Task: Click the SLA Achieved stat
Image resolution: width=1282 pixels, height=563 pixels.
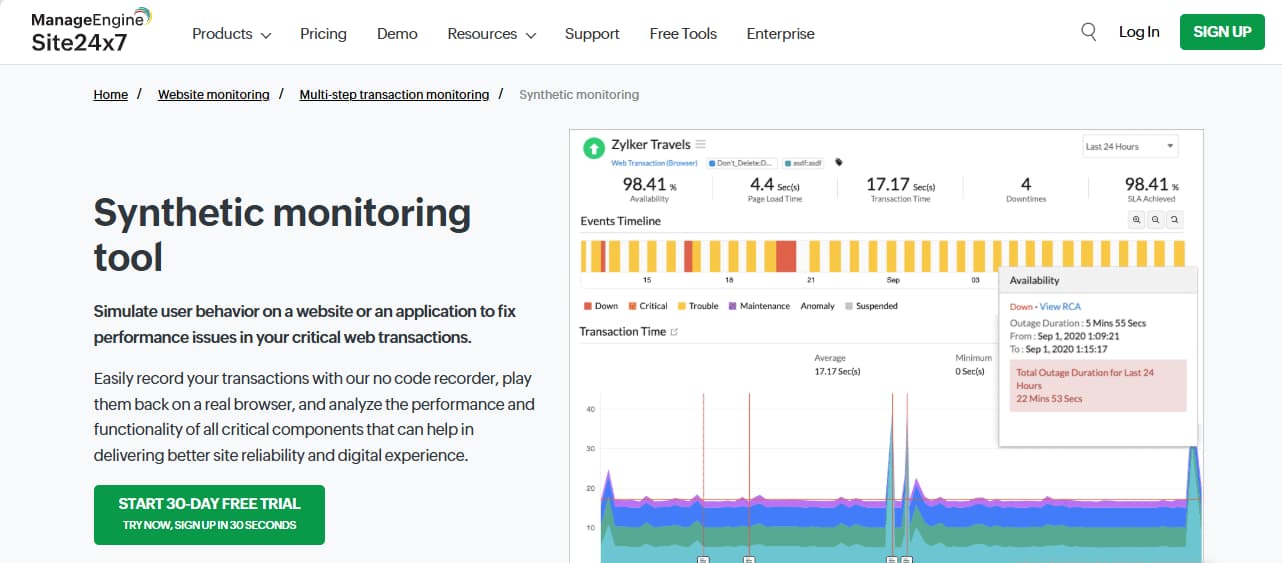Action: (1151, 189)
